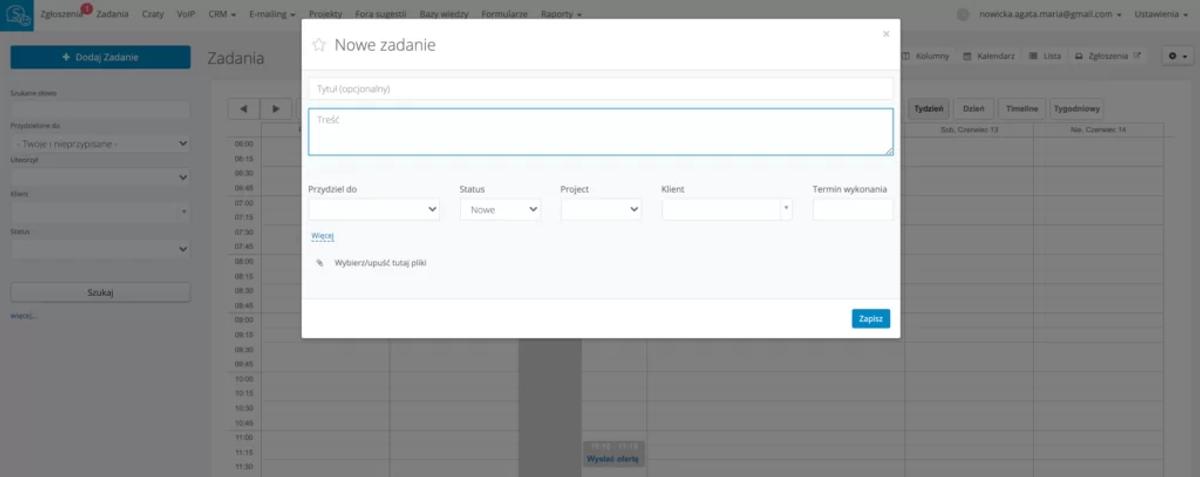Click the Kolumny view icon button
Screen dimensions: 1200x477
pyautogui.click(x=926, y=56)
